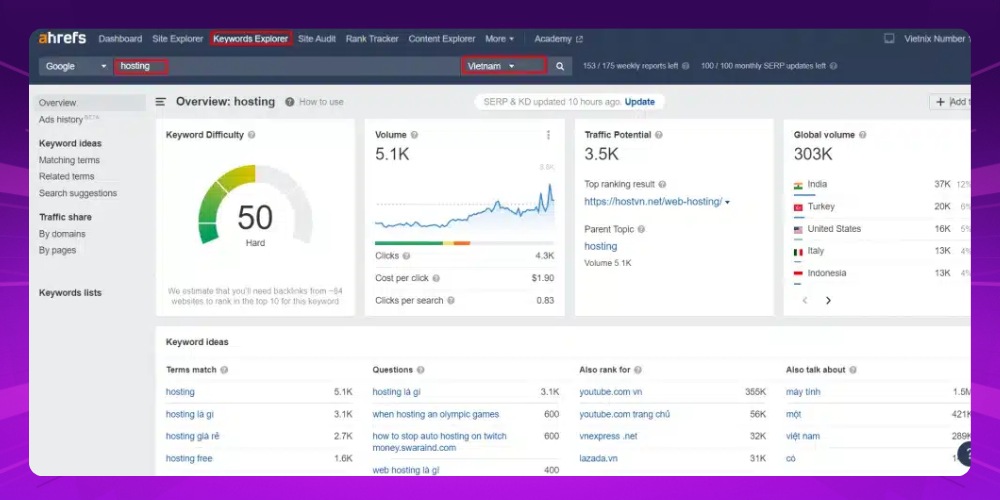Viewport: 1000px width, 500px height.
Task: Click the monitor icon in top bar
Action: pyautogui.click(x=889, y=39)
